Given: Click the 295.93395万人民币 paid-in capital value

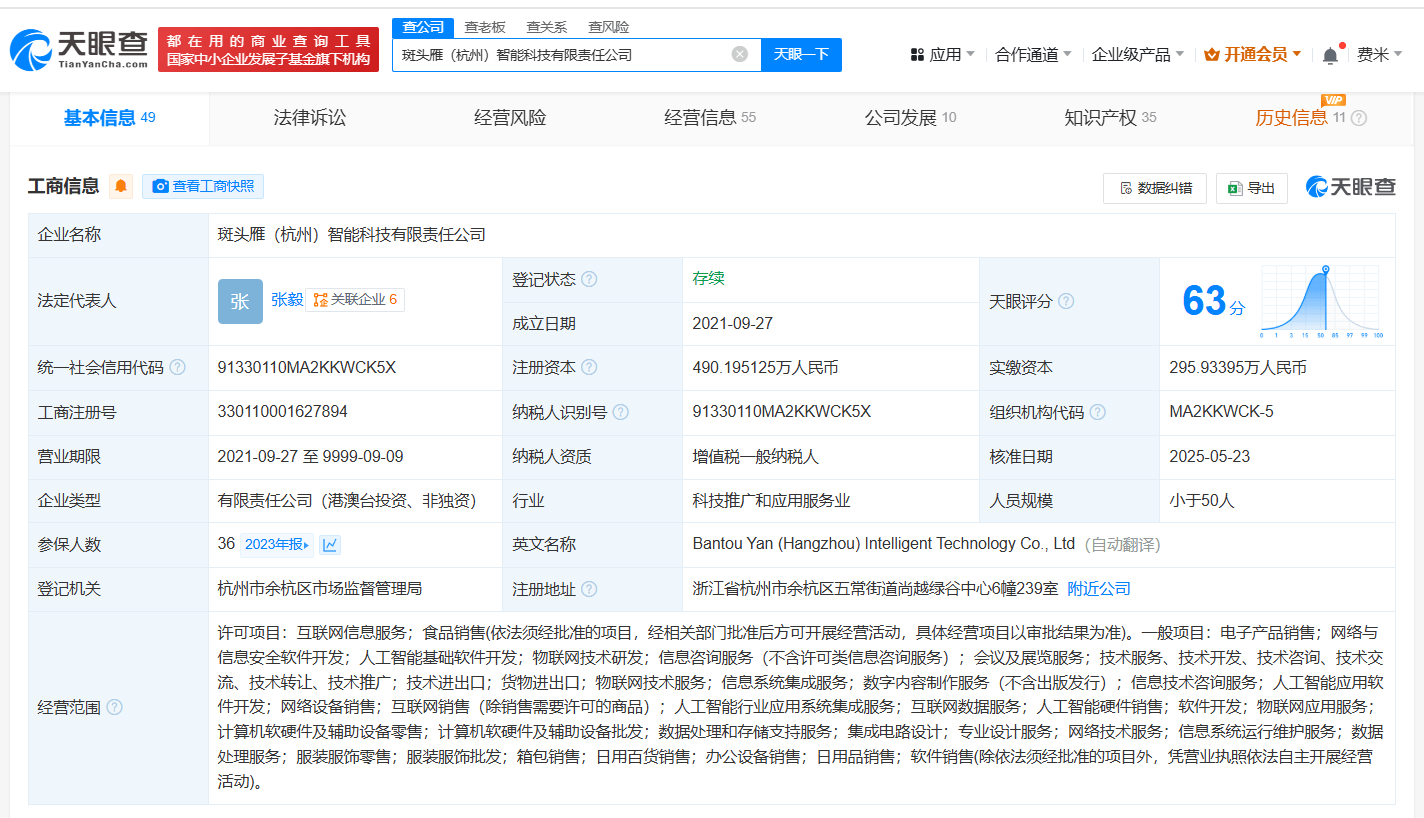Looking at the screenshot, I should point(1238,368).
